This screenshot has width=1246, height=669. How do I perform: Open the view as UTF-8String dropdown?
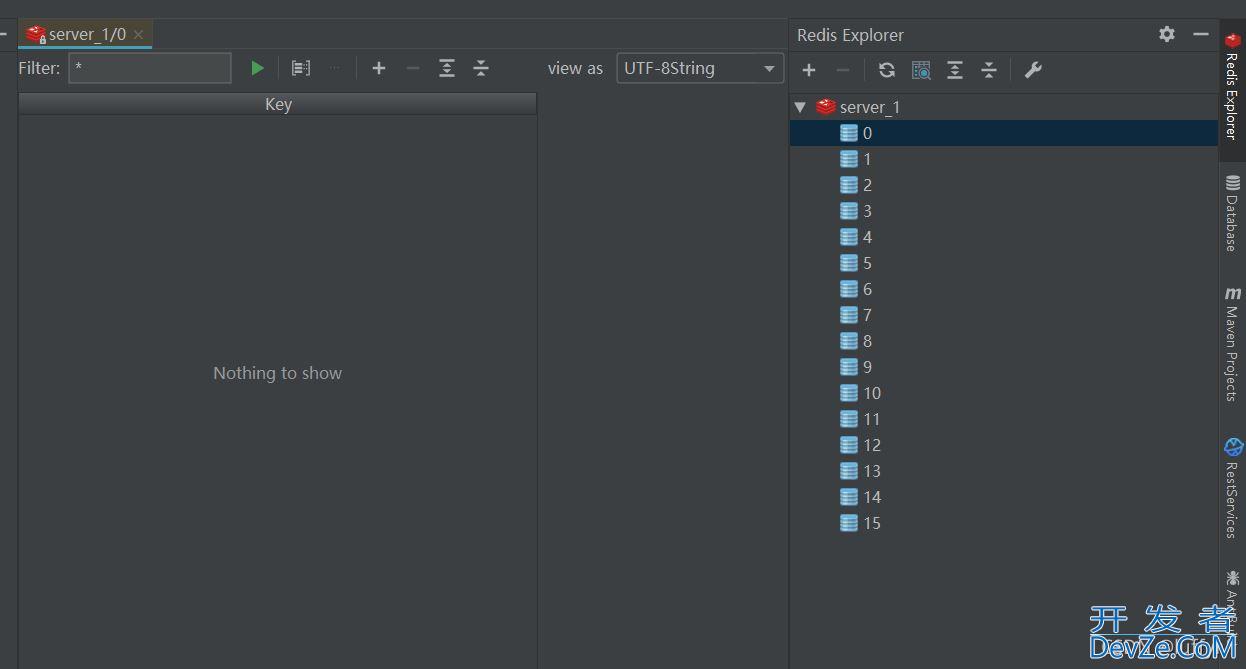[700, 68]
